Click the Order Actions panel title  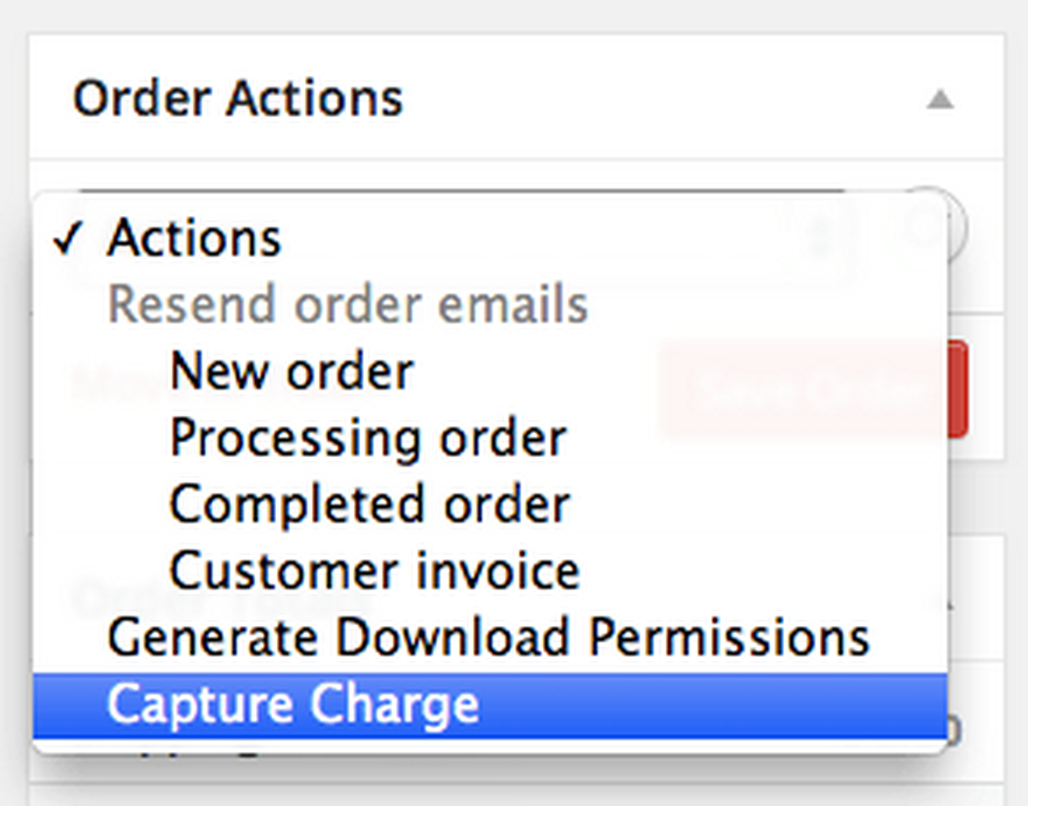click(x=238, y=99)
